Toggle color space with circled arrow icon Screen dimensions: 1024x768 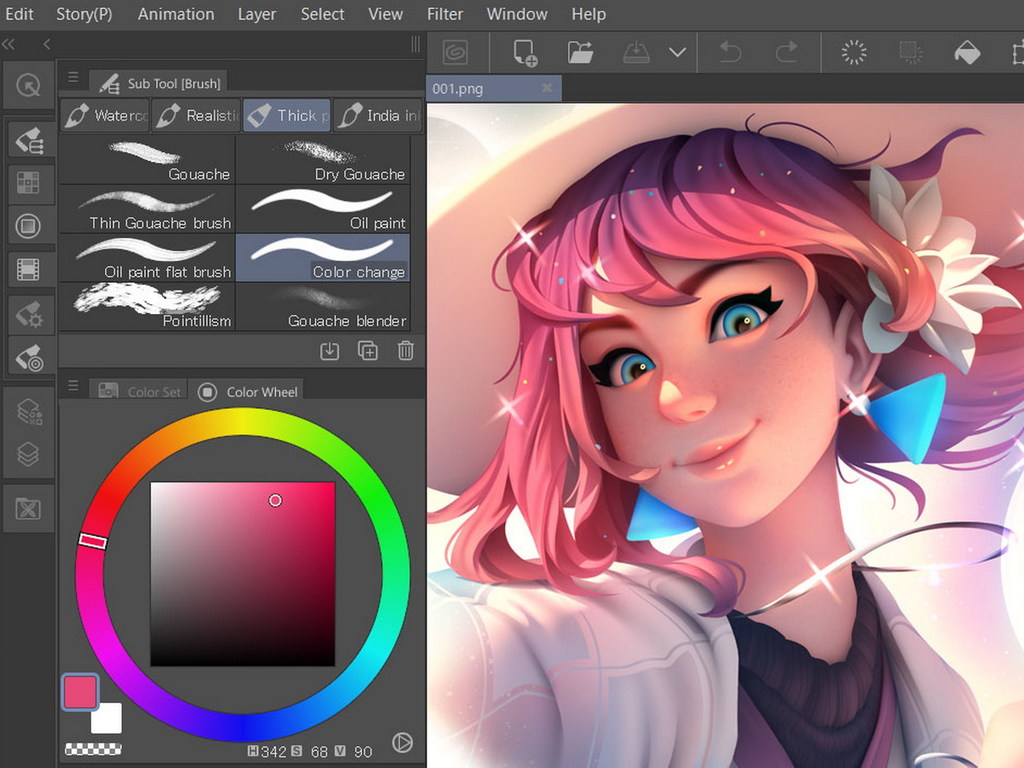tap(402, 742)
